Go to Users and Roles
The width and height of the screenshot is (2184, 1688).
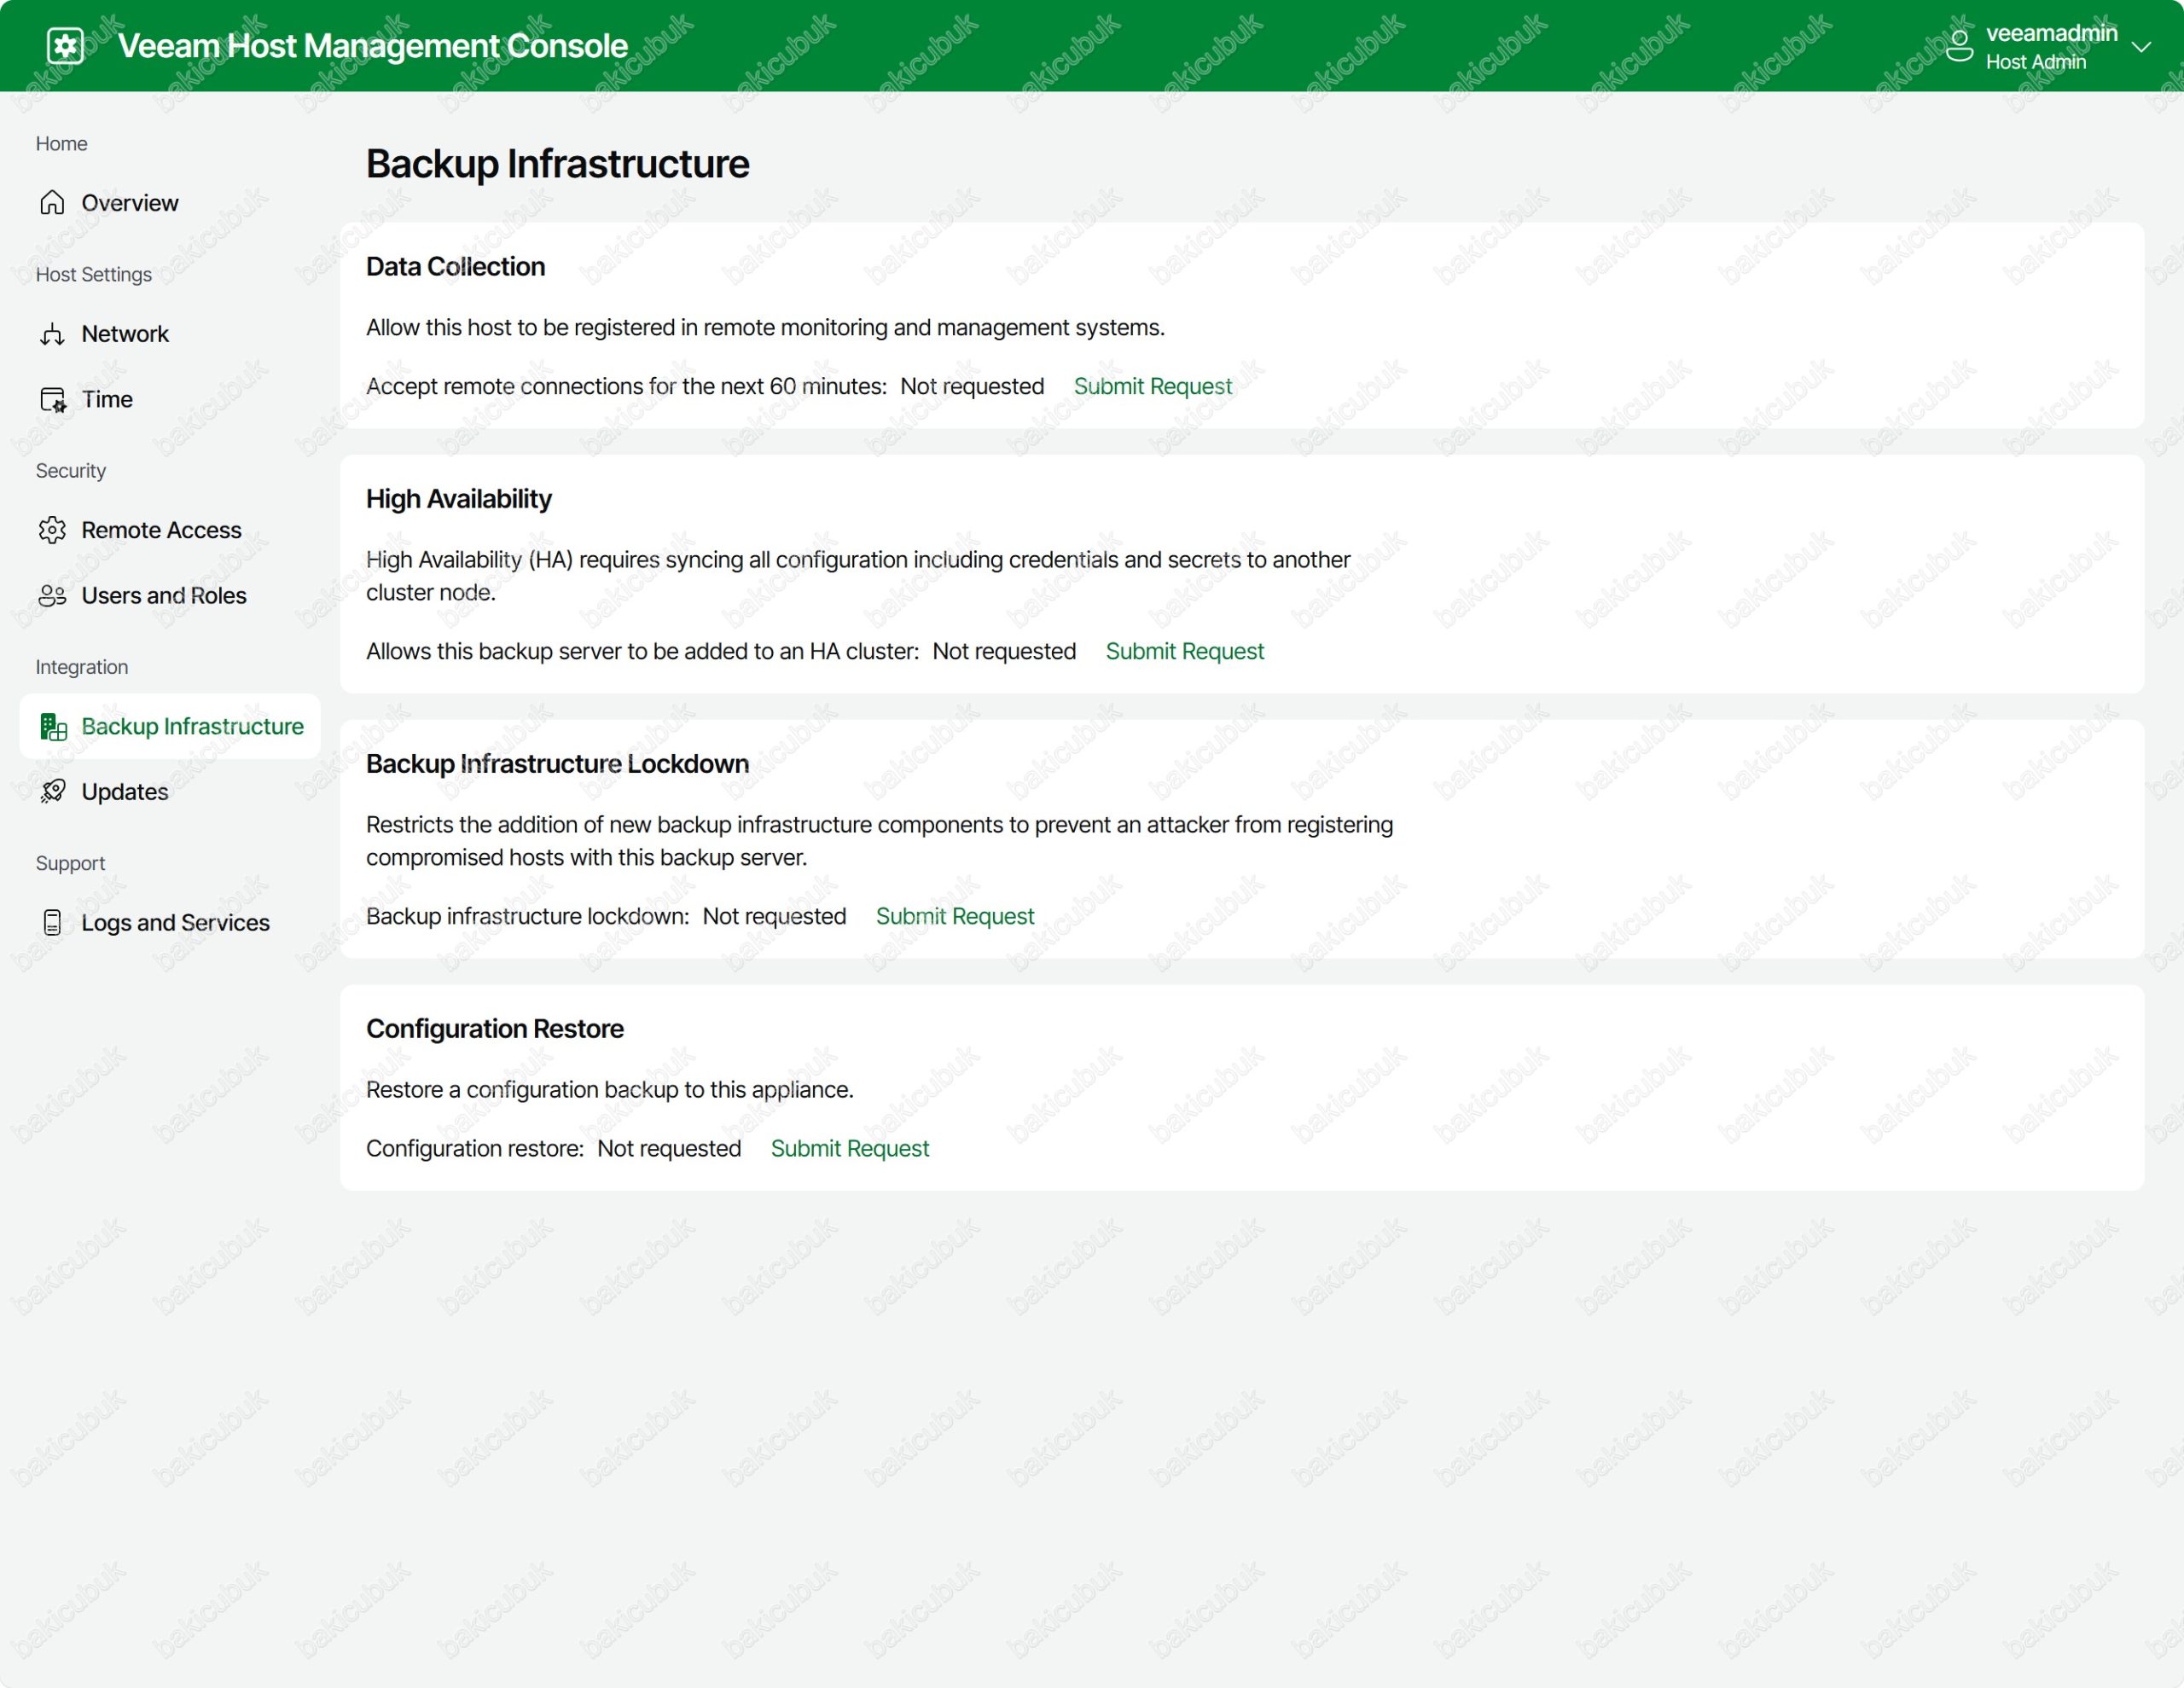pyautogui.click(x=164, y=596)
